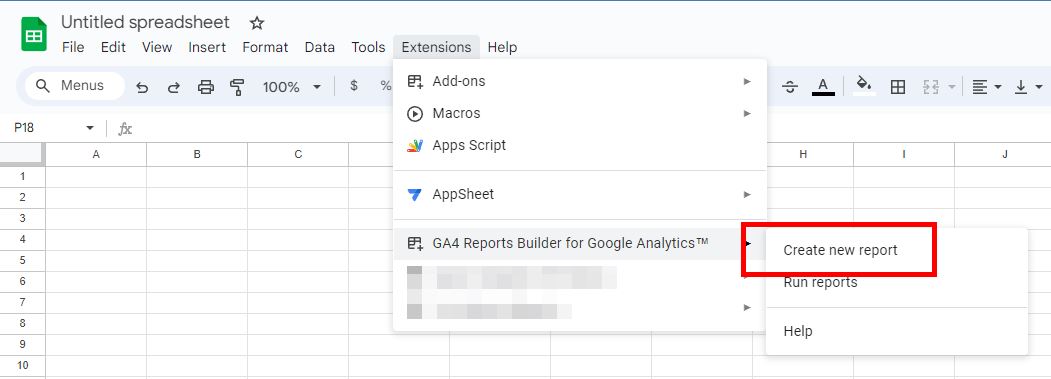Click the arrow beside Add-ons
The image size is (1051, 379).
[747, 81]
